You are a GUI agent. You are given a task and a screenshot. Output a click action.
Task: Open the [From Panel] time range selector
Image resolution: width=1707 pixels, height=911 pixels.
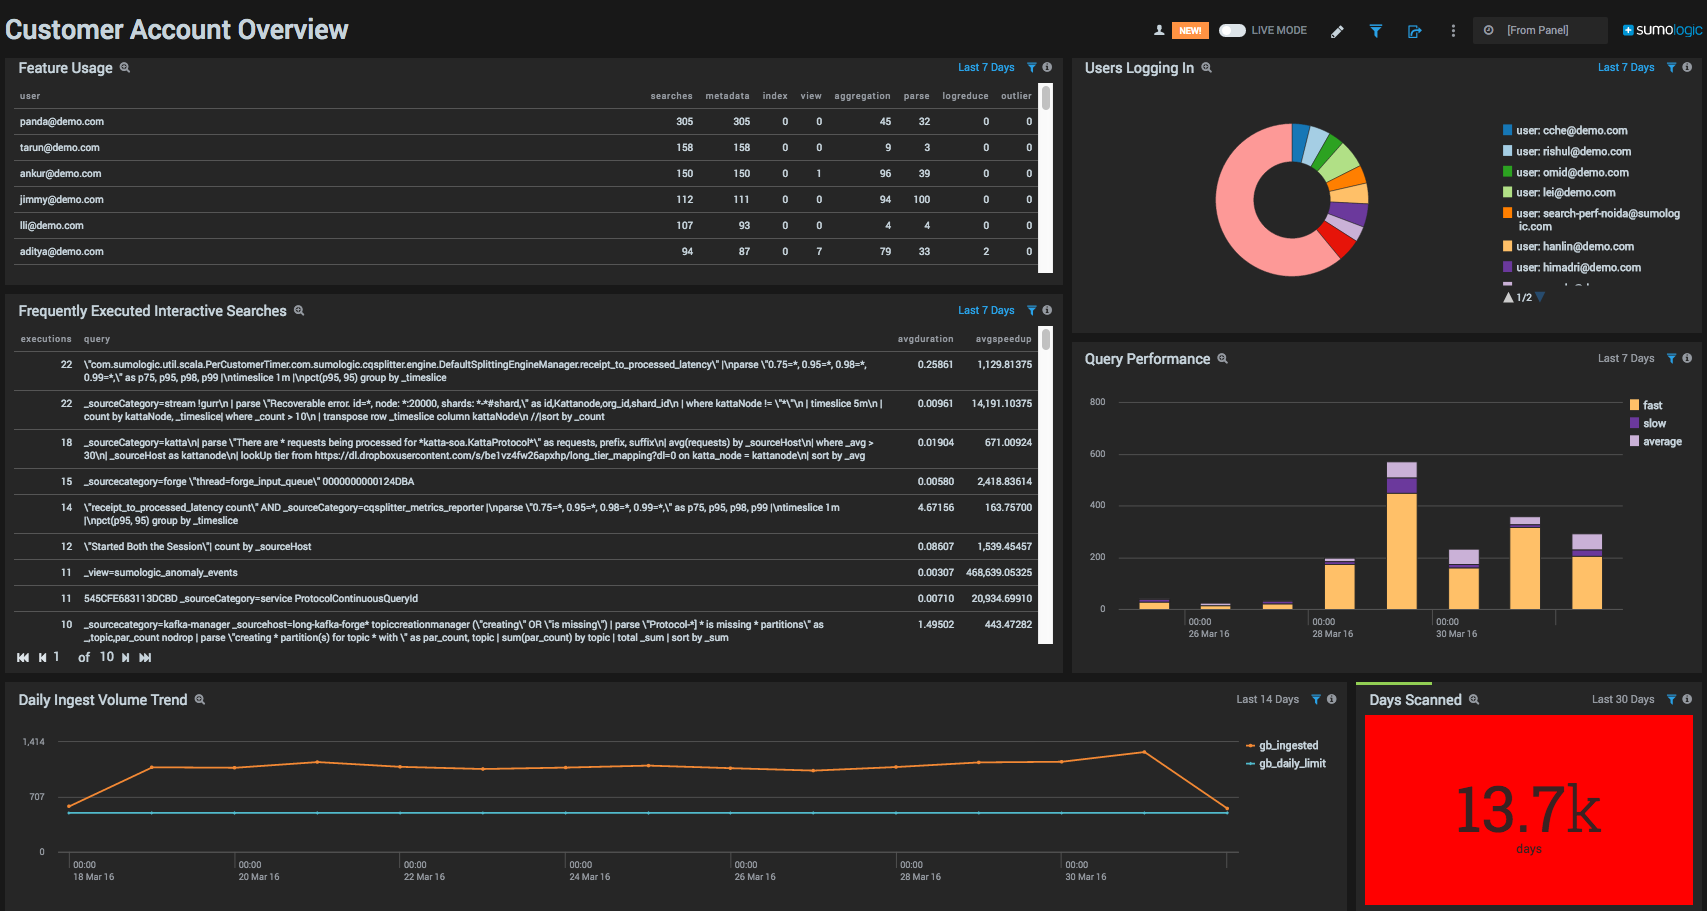pos(1540,30)
